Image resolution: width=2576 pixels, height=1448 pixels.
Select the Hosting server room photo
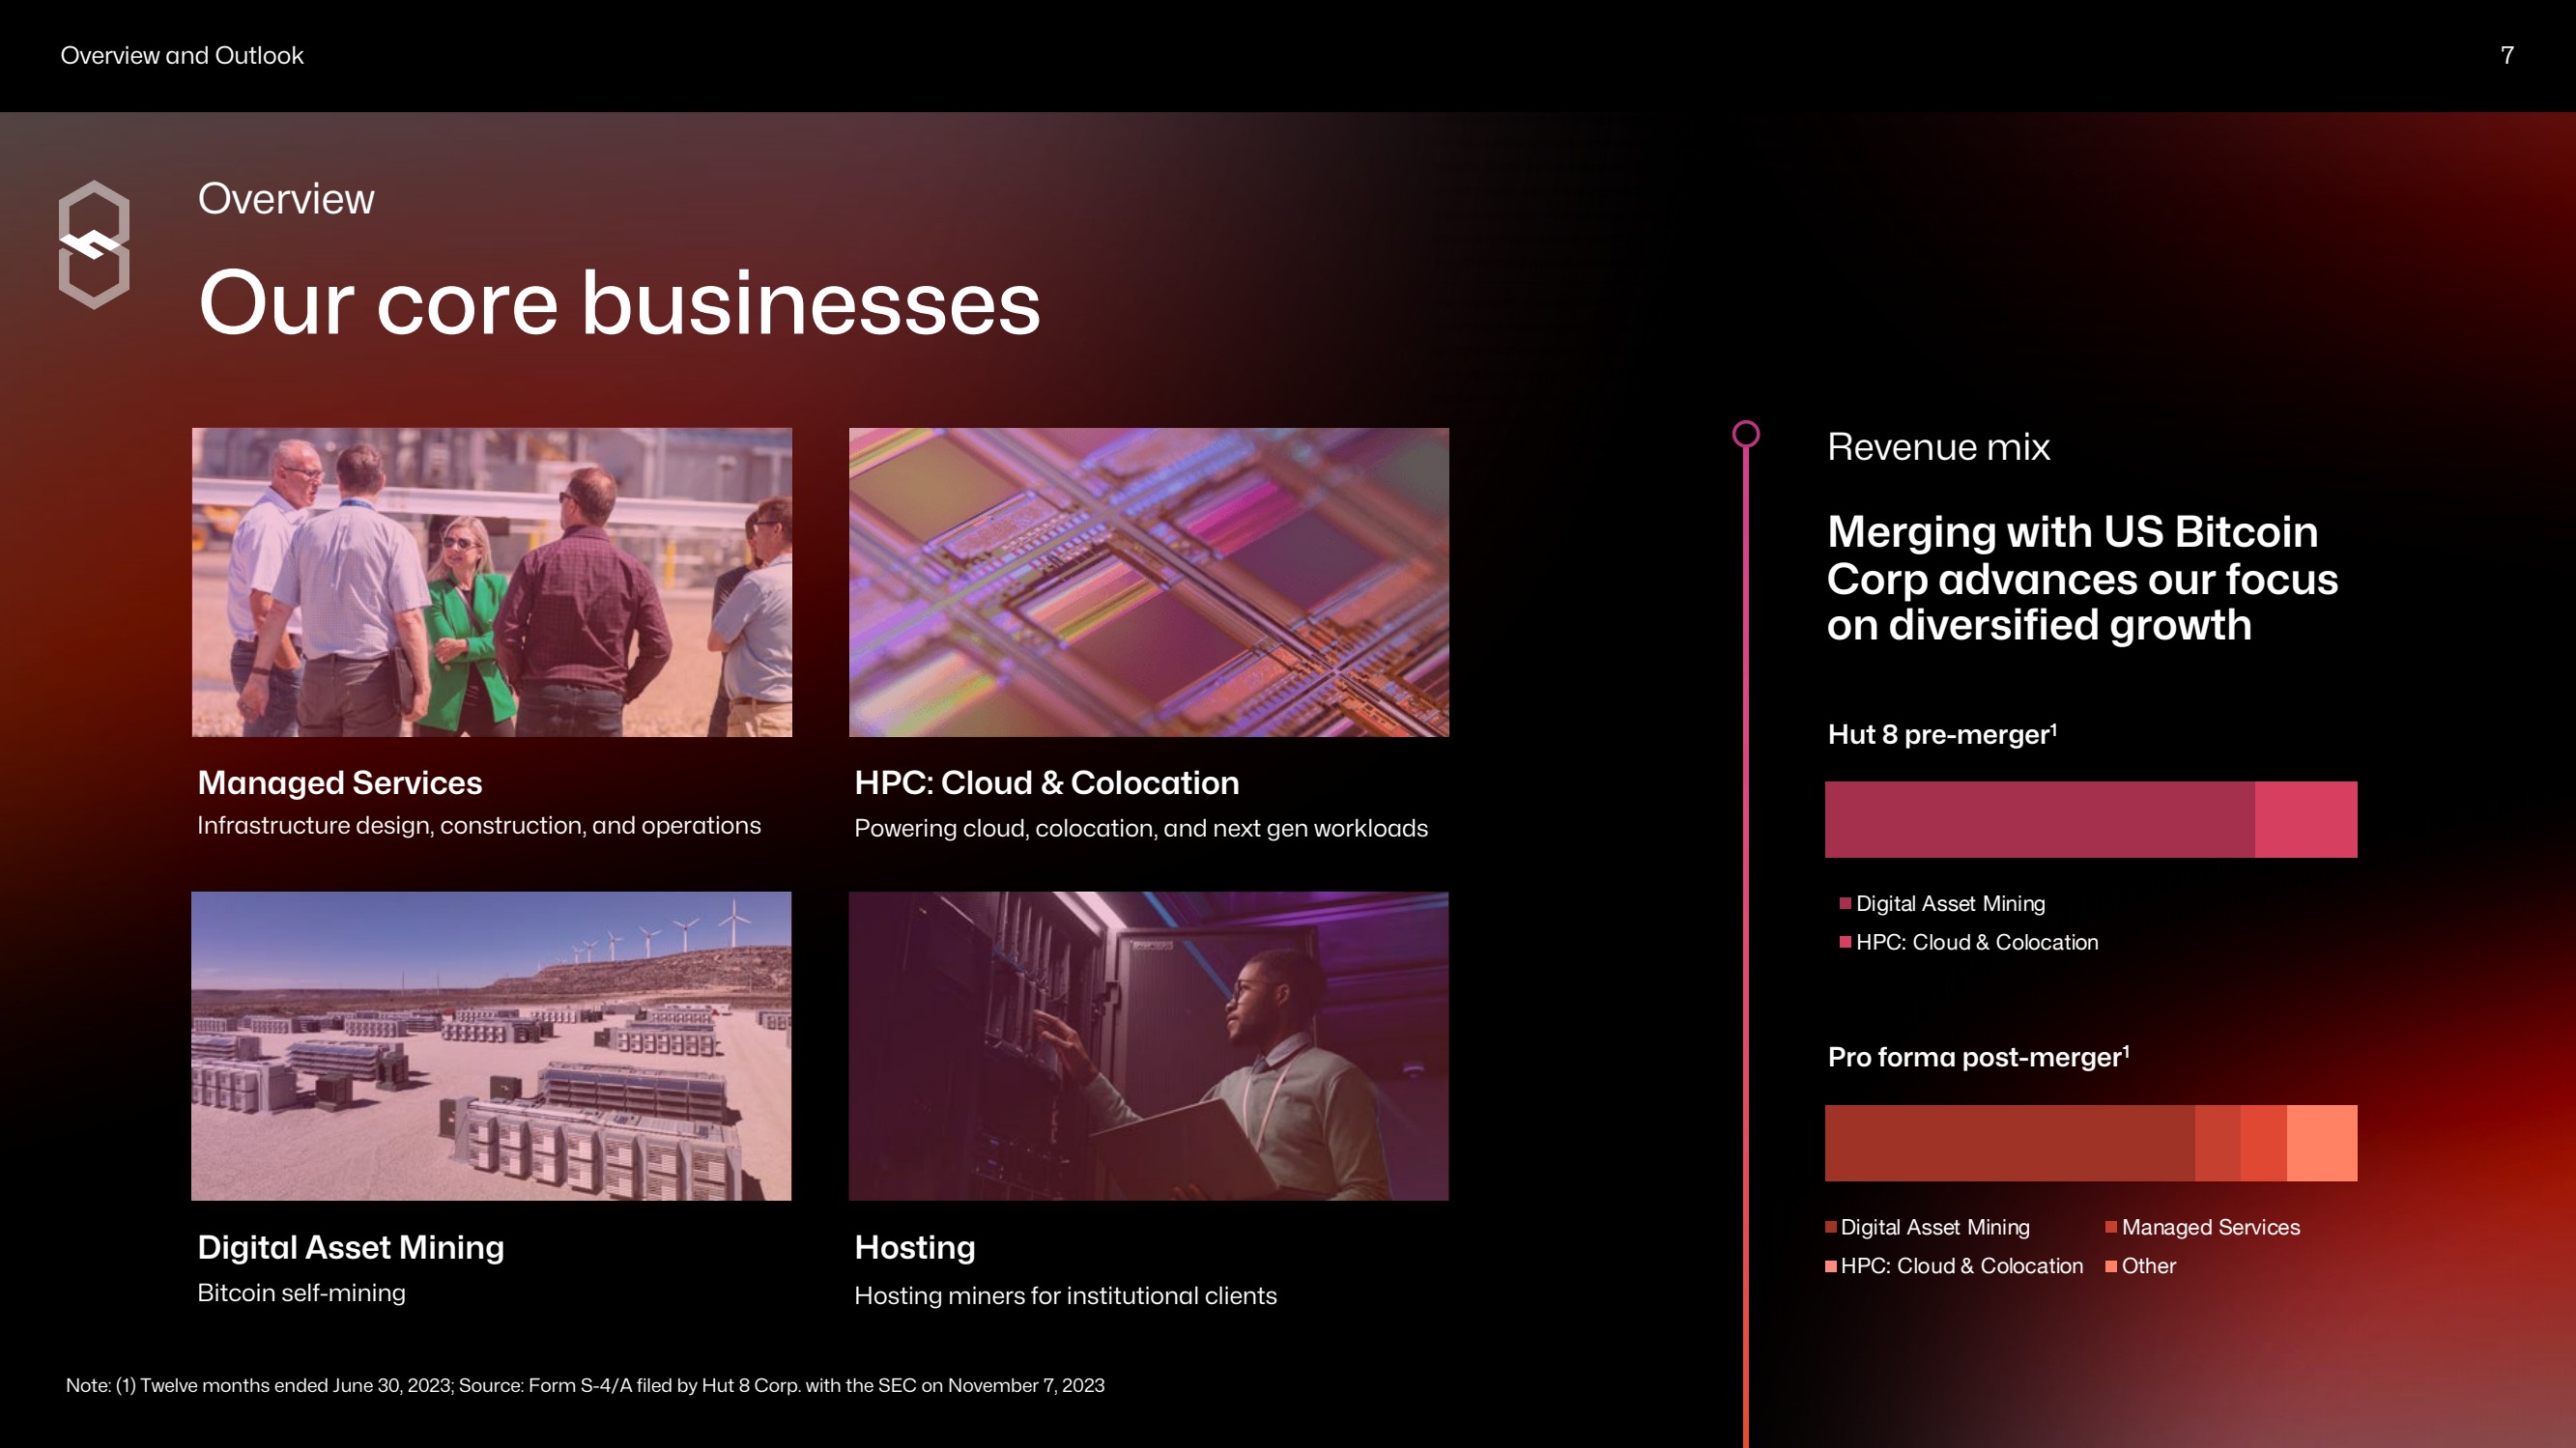click(1148, 1045)
